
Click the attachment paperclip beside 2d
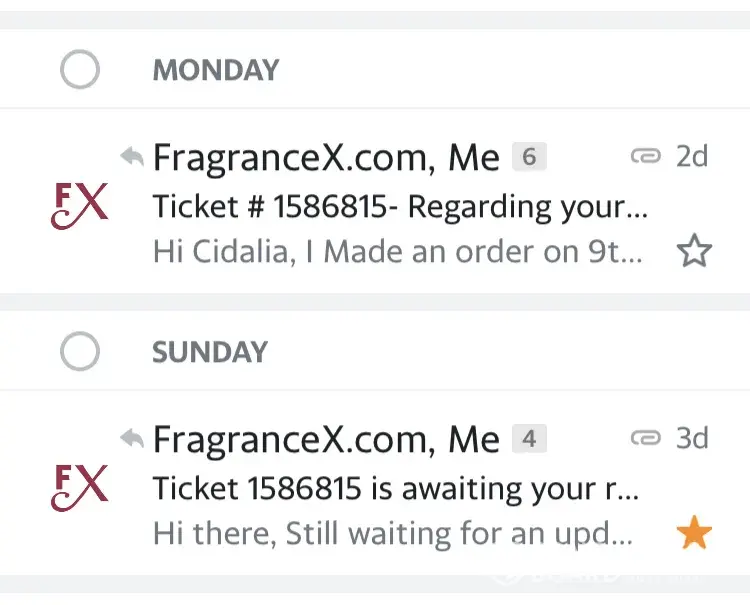646,156
